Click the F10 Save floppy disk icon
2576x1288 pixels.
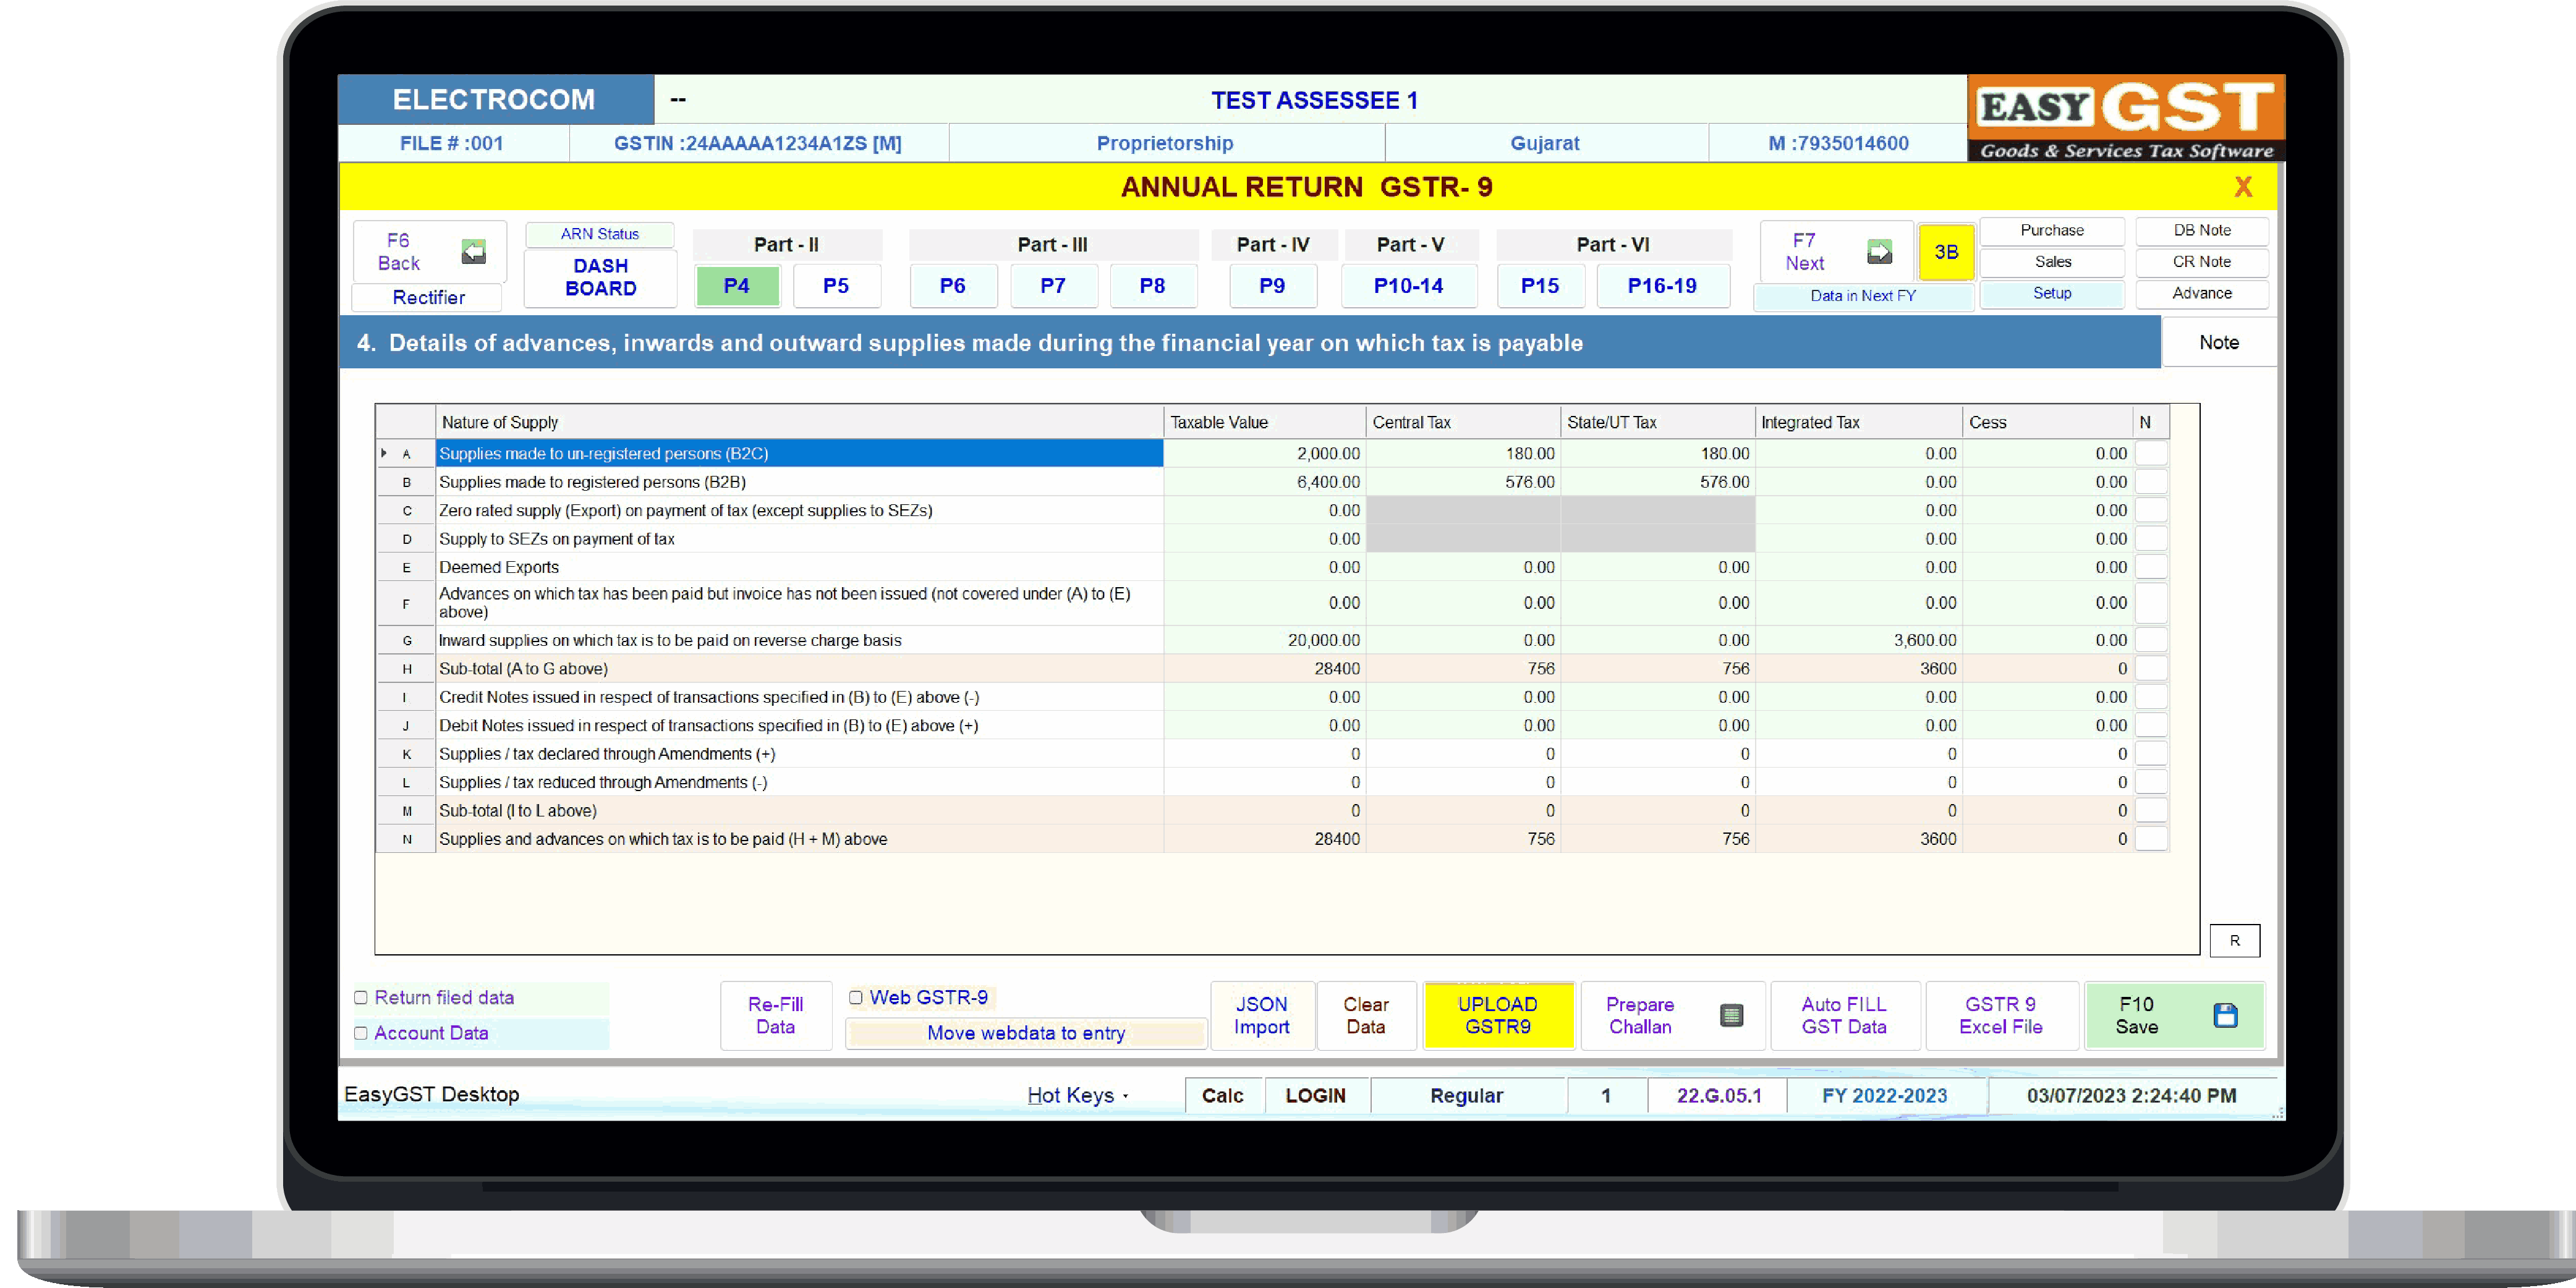[2225, 1015]
